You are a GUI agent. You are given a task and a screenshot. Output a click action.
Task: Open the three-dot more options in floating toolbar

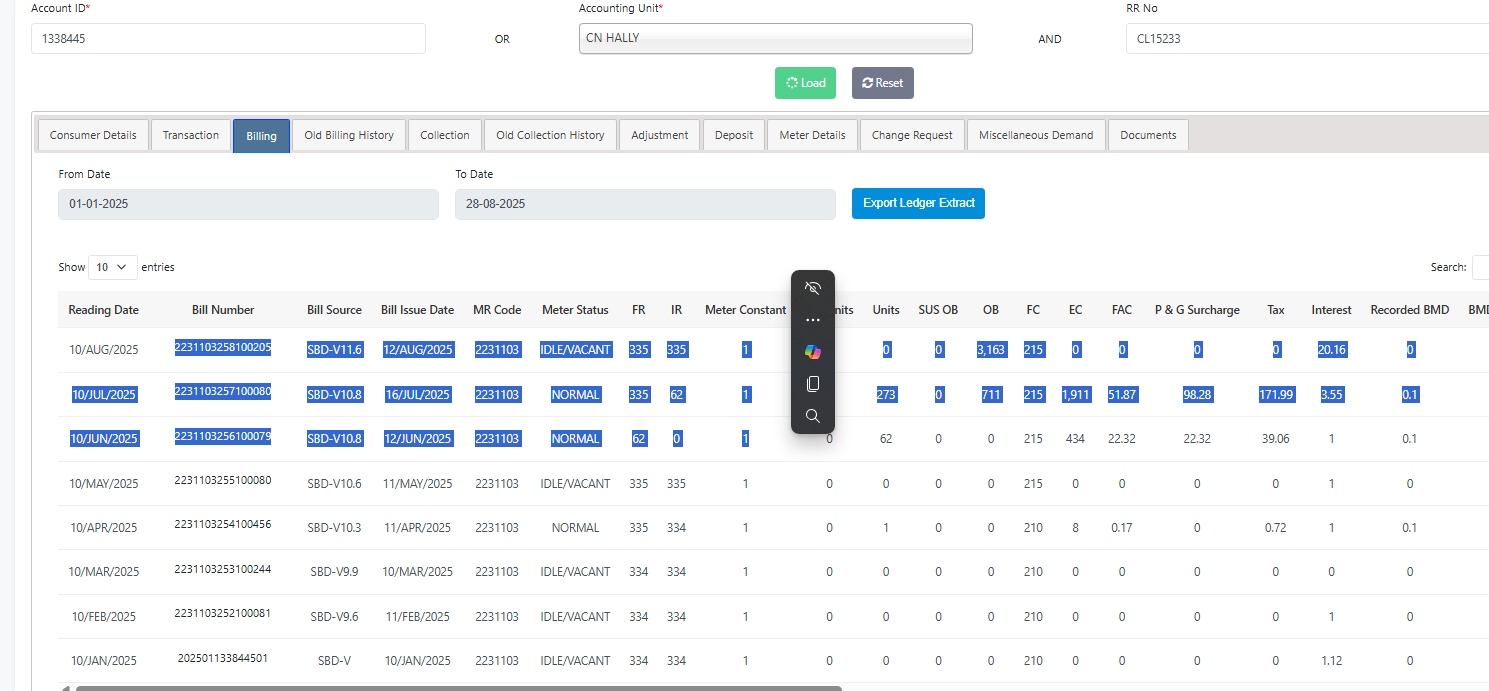point(813,321)
